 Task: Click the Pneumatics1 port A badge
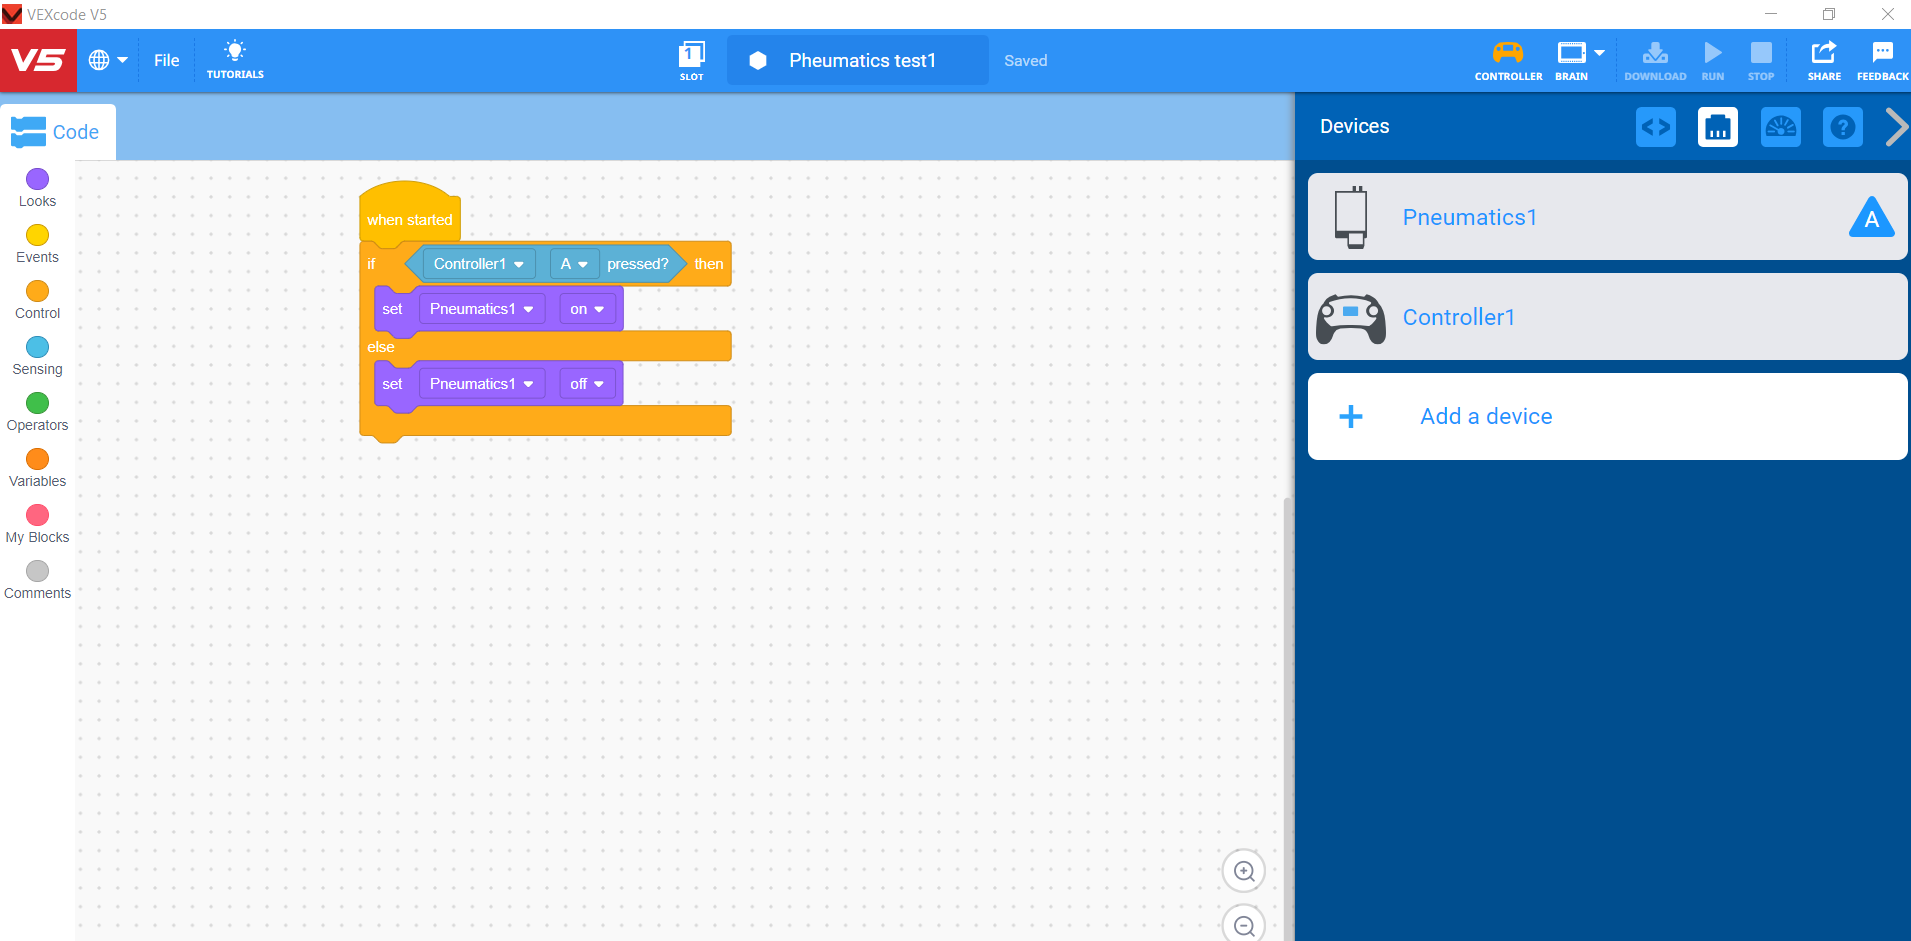[x=1872, y=217]
